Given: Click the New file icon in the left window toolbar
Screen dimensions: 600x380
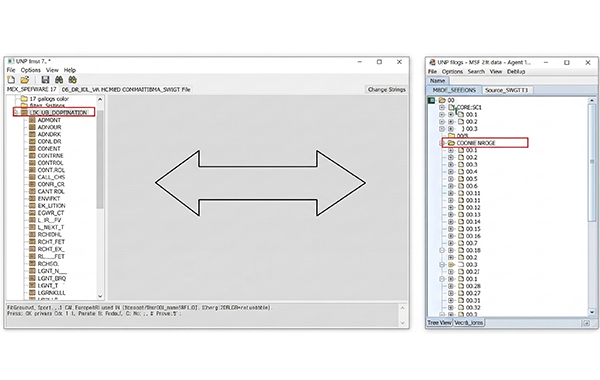Looking at the screenshot, I should 11,80.
